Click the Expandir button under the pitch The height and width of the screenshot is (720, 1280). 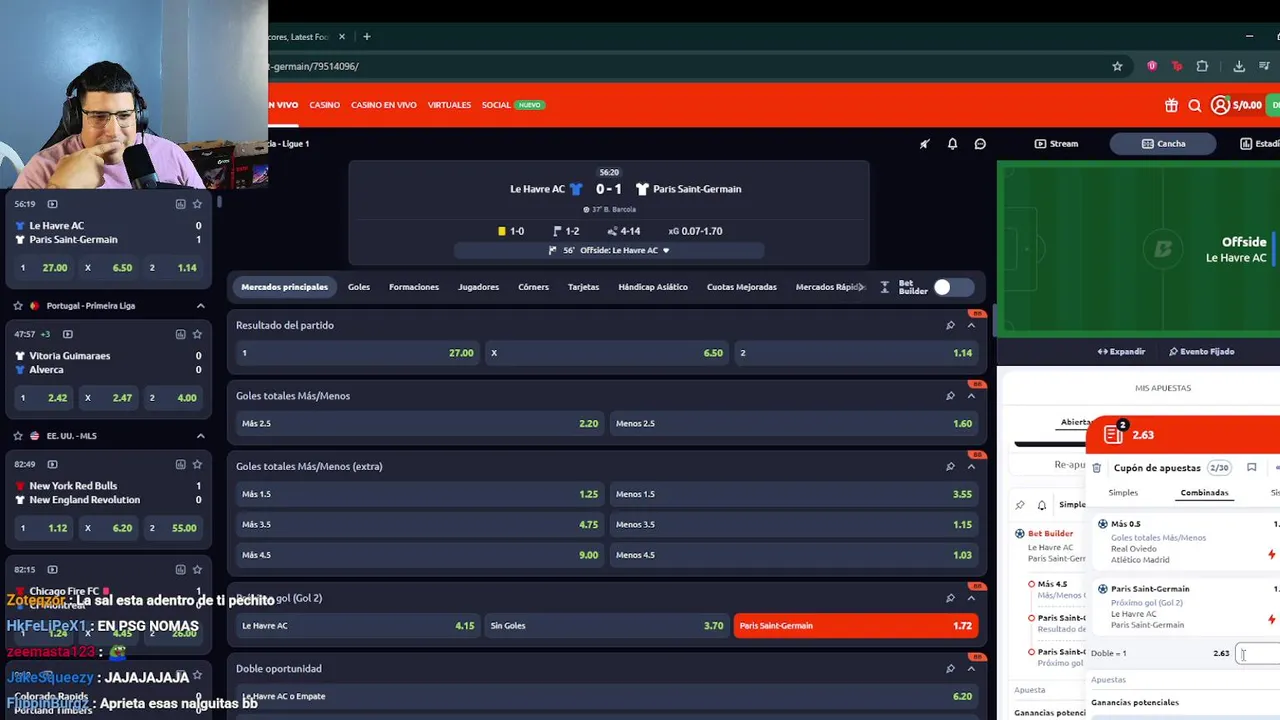pos(1121,352)
